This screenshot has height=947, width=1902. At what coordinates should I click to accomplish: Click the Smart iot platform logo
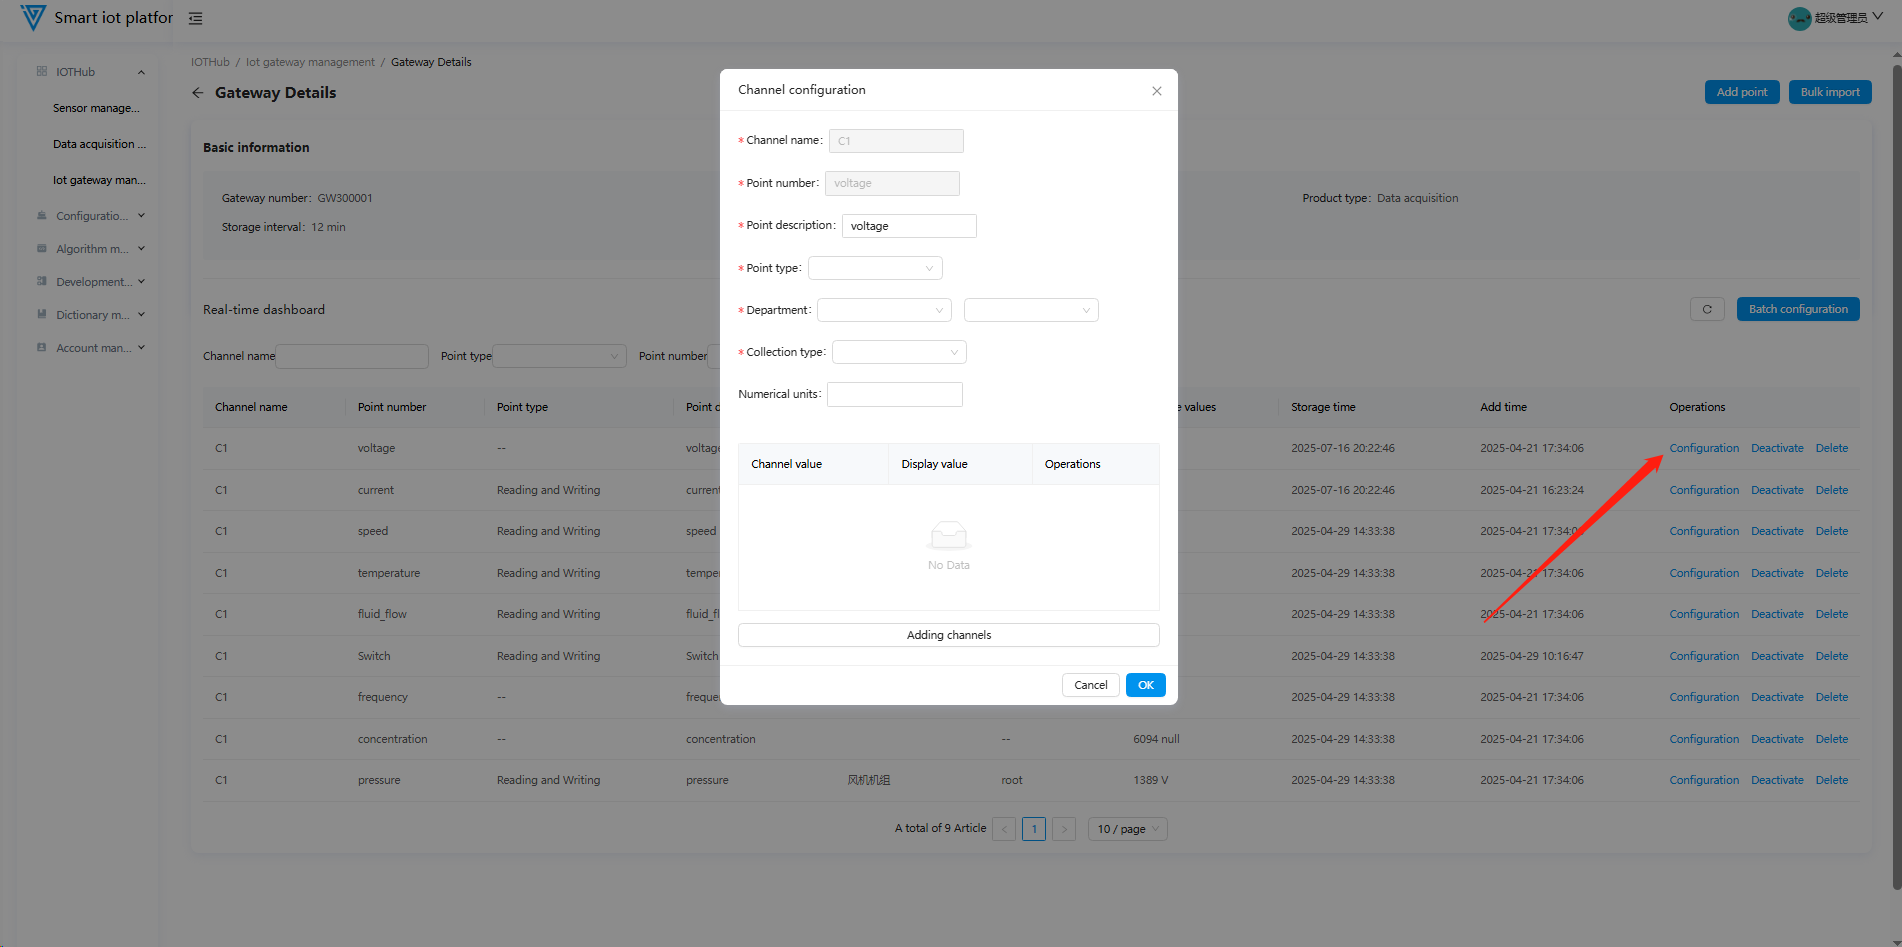[x=33, y=17]
